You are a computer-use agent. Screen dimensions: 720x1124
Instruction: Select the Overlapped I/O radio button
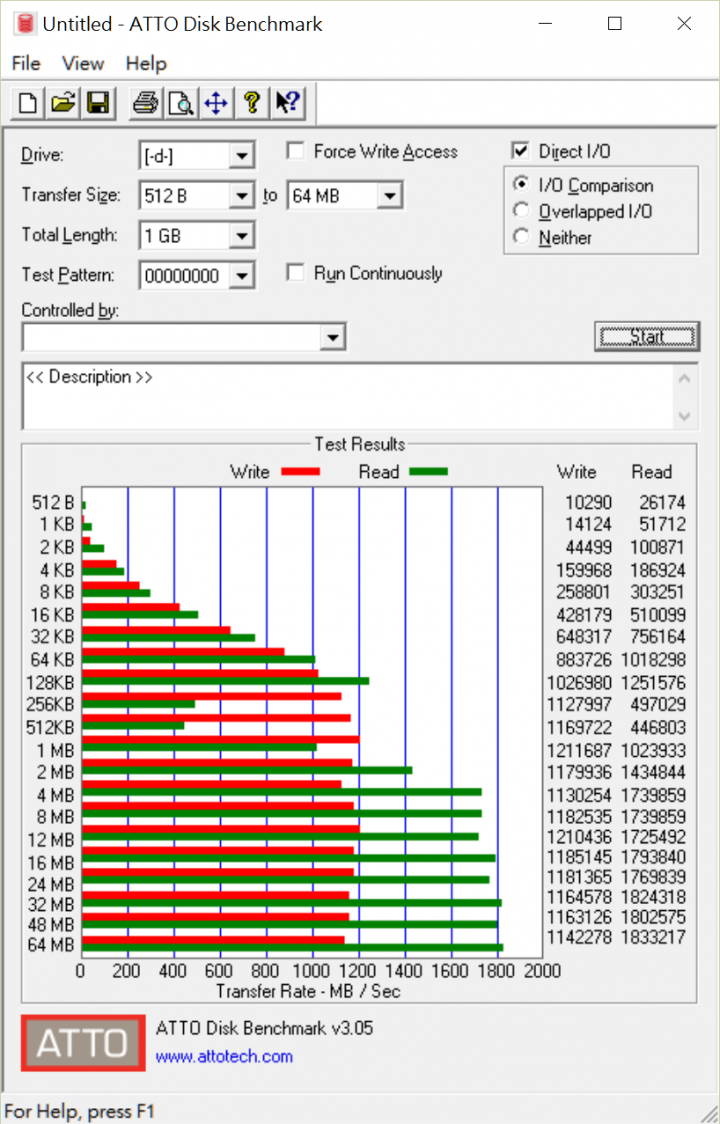pyautogui.click(x=521, y=211)
